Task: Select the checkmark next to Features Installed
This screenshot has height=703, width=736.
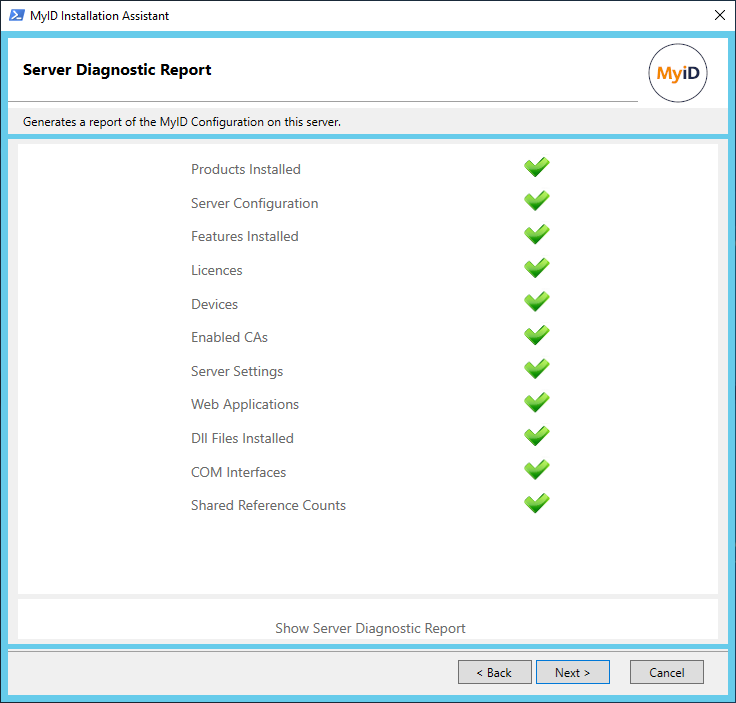Action: point(537,235)
